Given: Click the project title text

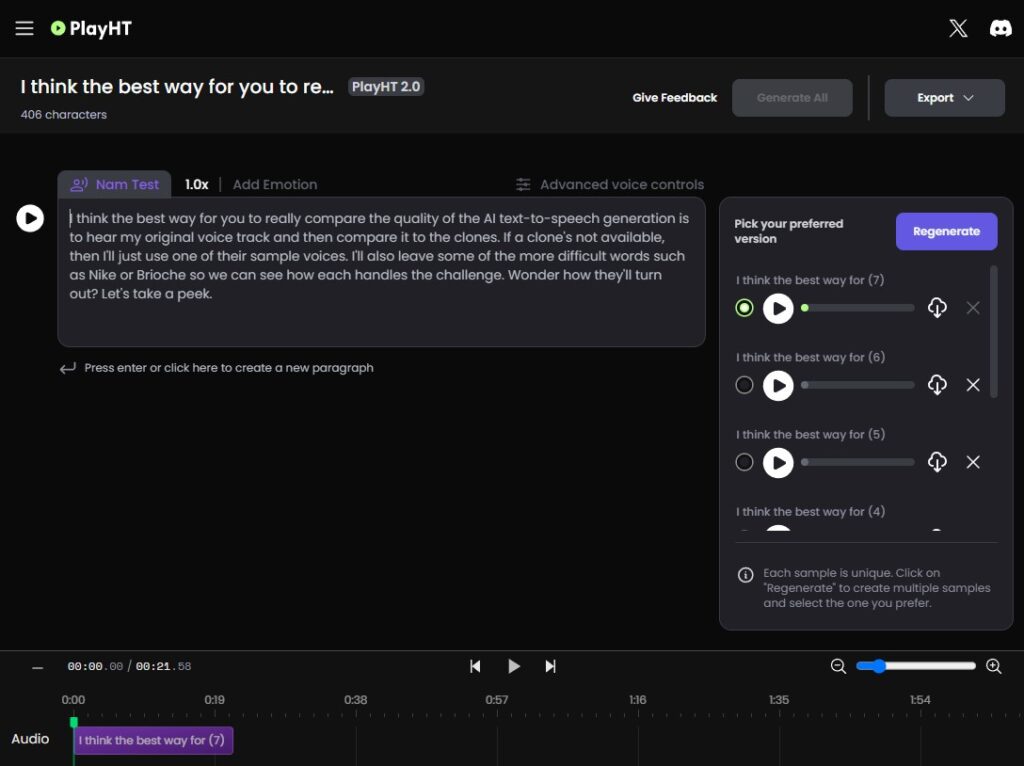Looking at the screenshot, I should (177, 86).
